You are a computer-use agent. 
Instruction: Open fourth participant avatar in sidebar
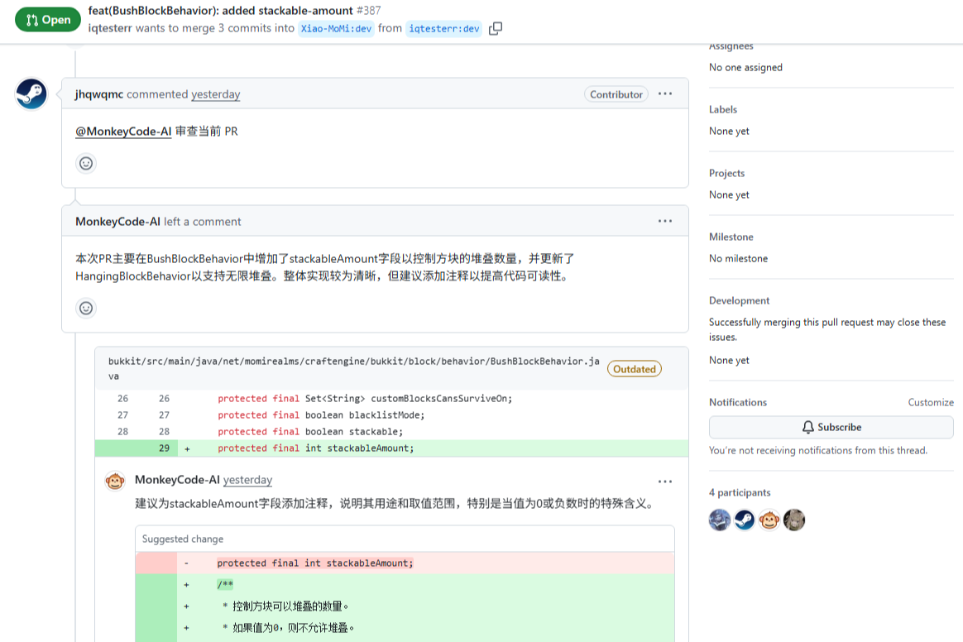pyautogui.click(x=794, y=520)
